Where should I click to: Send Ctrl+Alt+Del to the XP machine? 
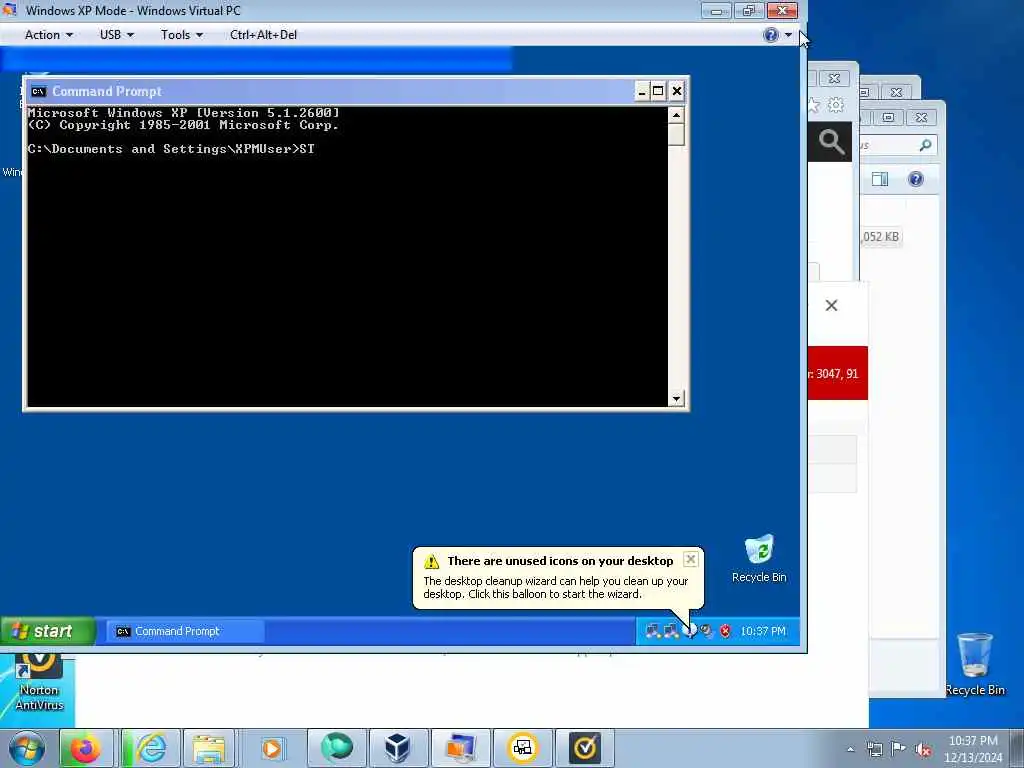pyautogui.click(x=263, y=35)
